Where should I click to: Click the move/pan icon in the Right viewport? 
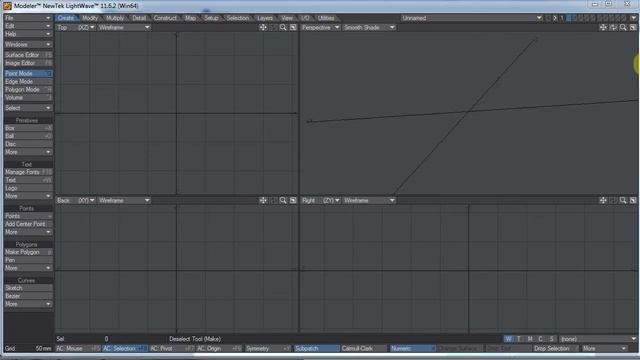(603, 200)
